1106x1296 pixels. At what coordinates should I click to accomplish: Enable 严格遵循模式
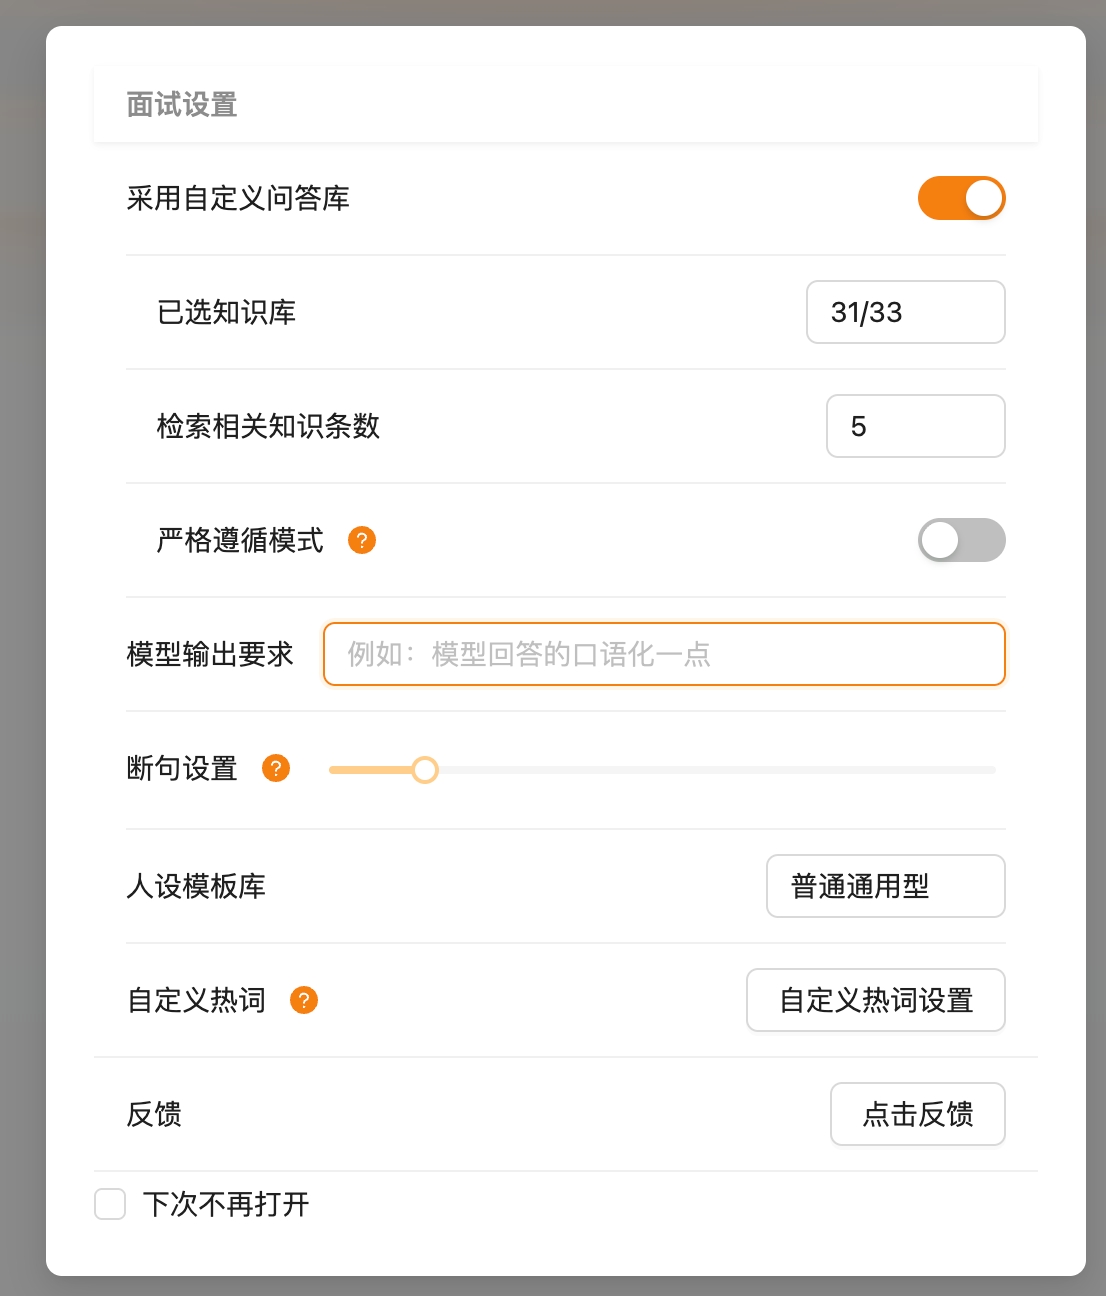(x=961, y=540)
